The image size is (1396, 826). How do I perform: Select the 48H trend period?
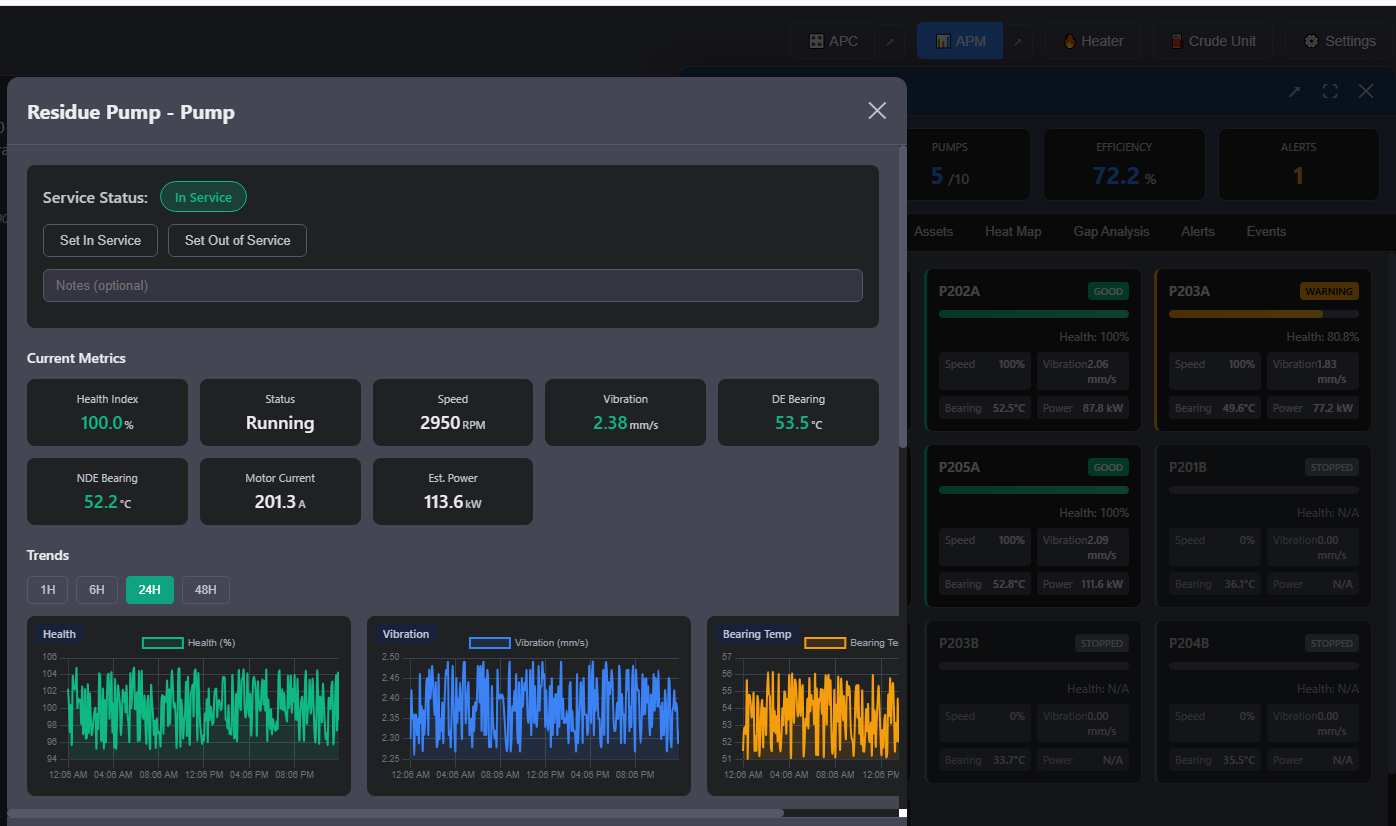tap(205, 590)
